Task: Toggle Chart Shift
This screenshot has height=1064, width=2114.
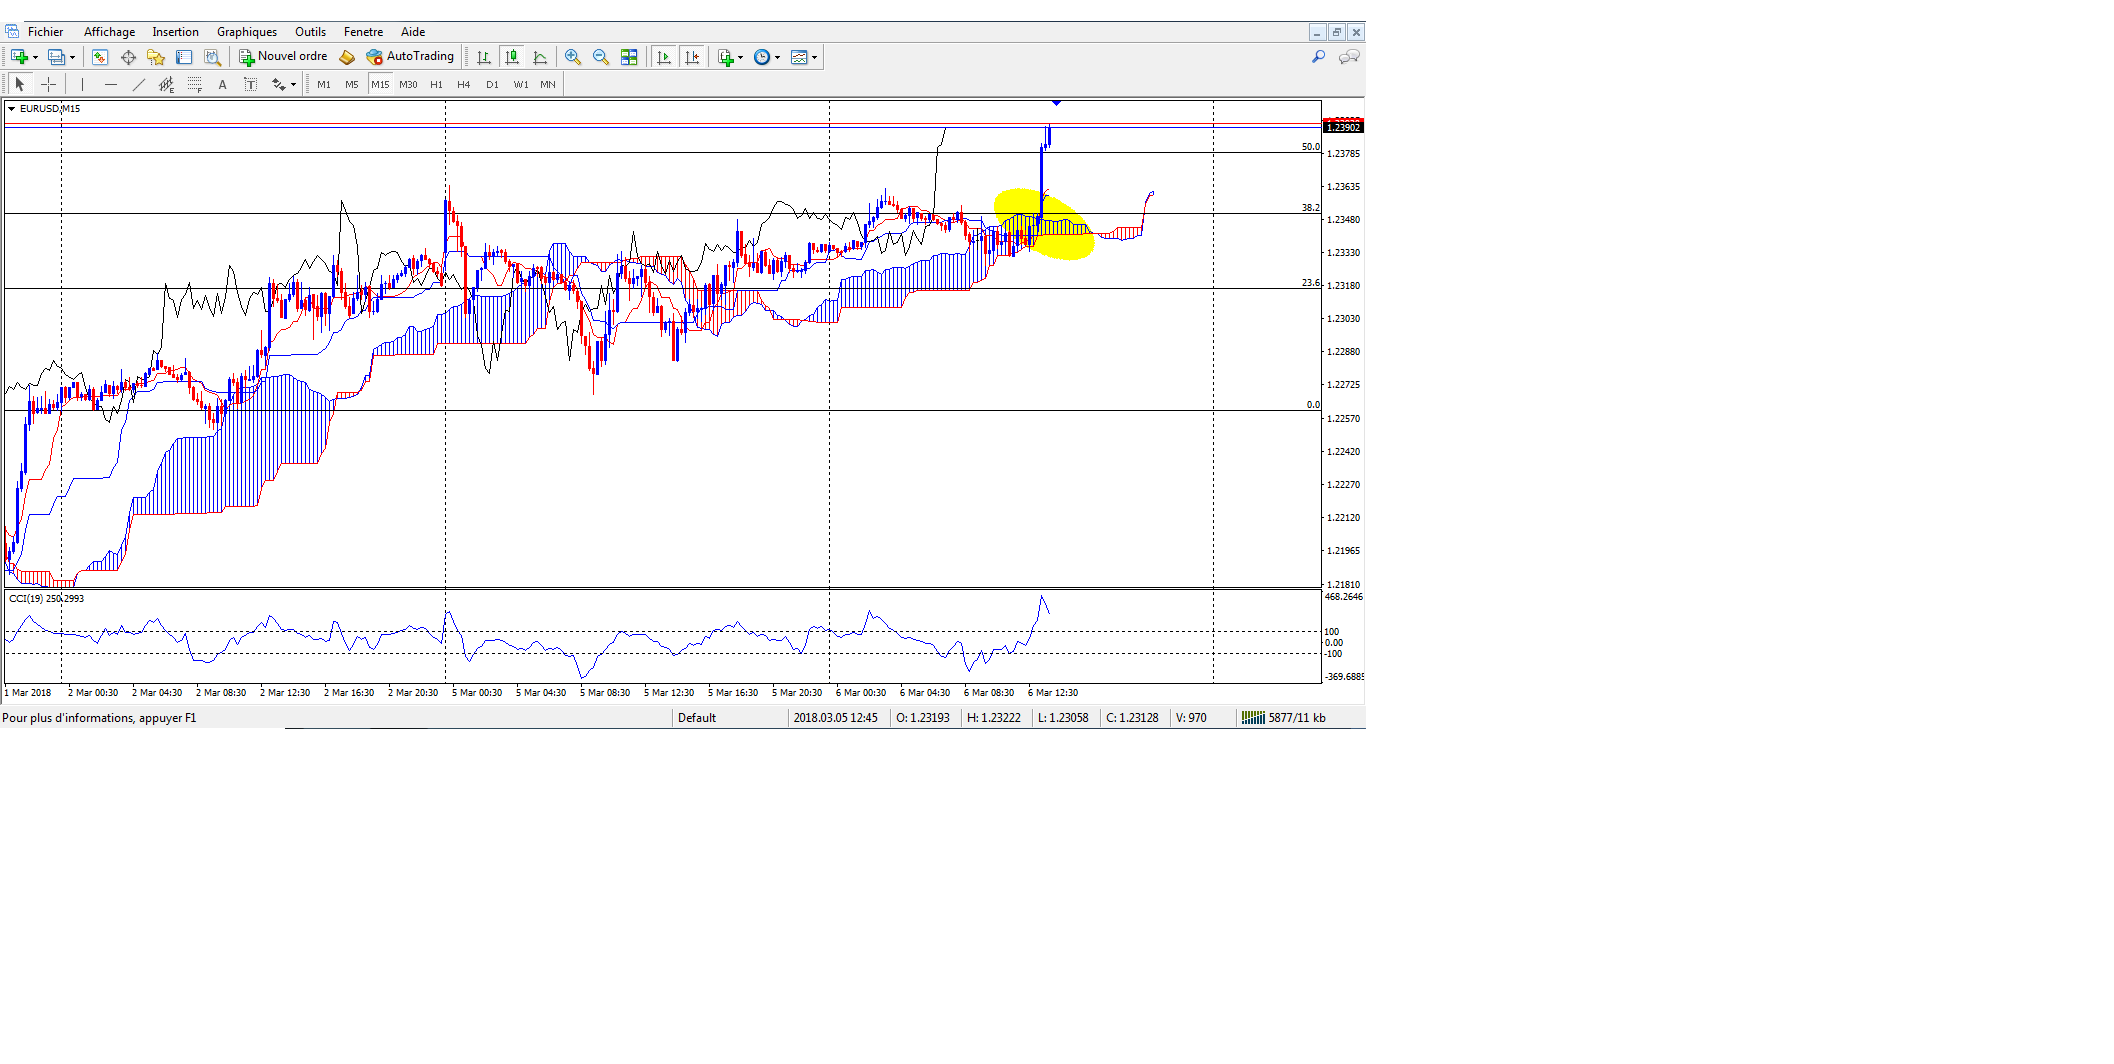Action: 692,57
